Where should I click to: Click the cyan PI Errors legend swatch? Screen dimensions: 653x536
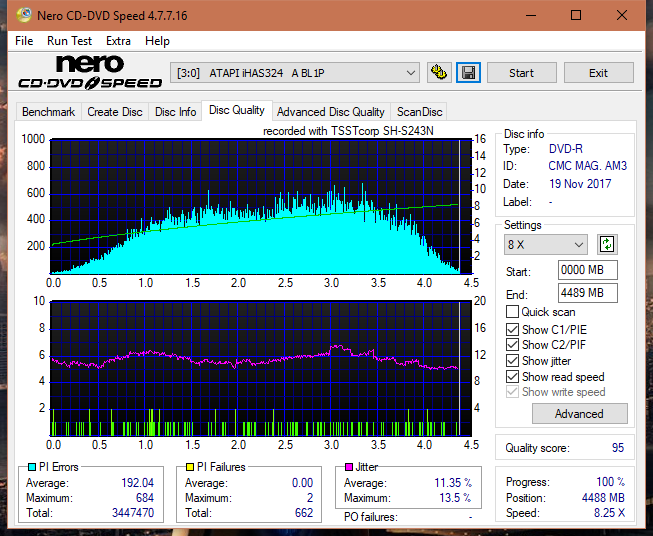pyautogui.click(x=32, y=467)
